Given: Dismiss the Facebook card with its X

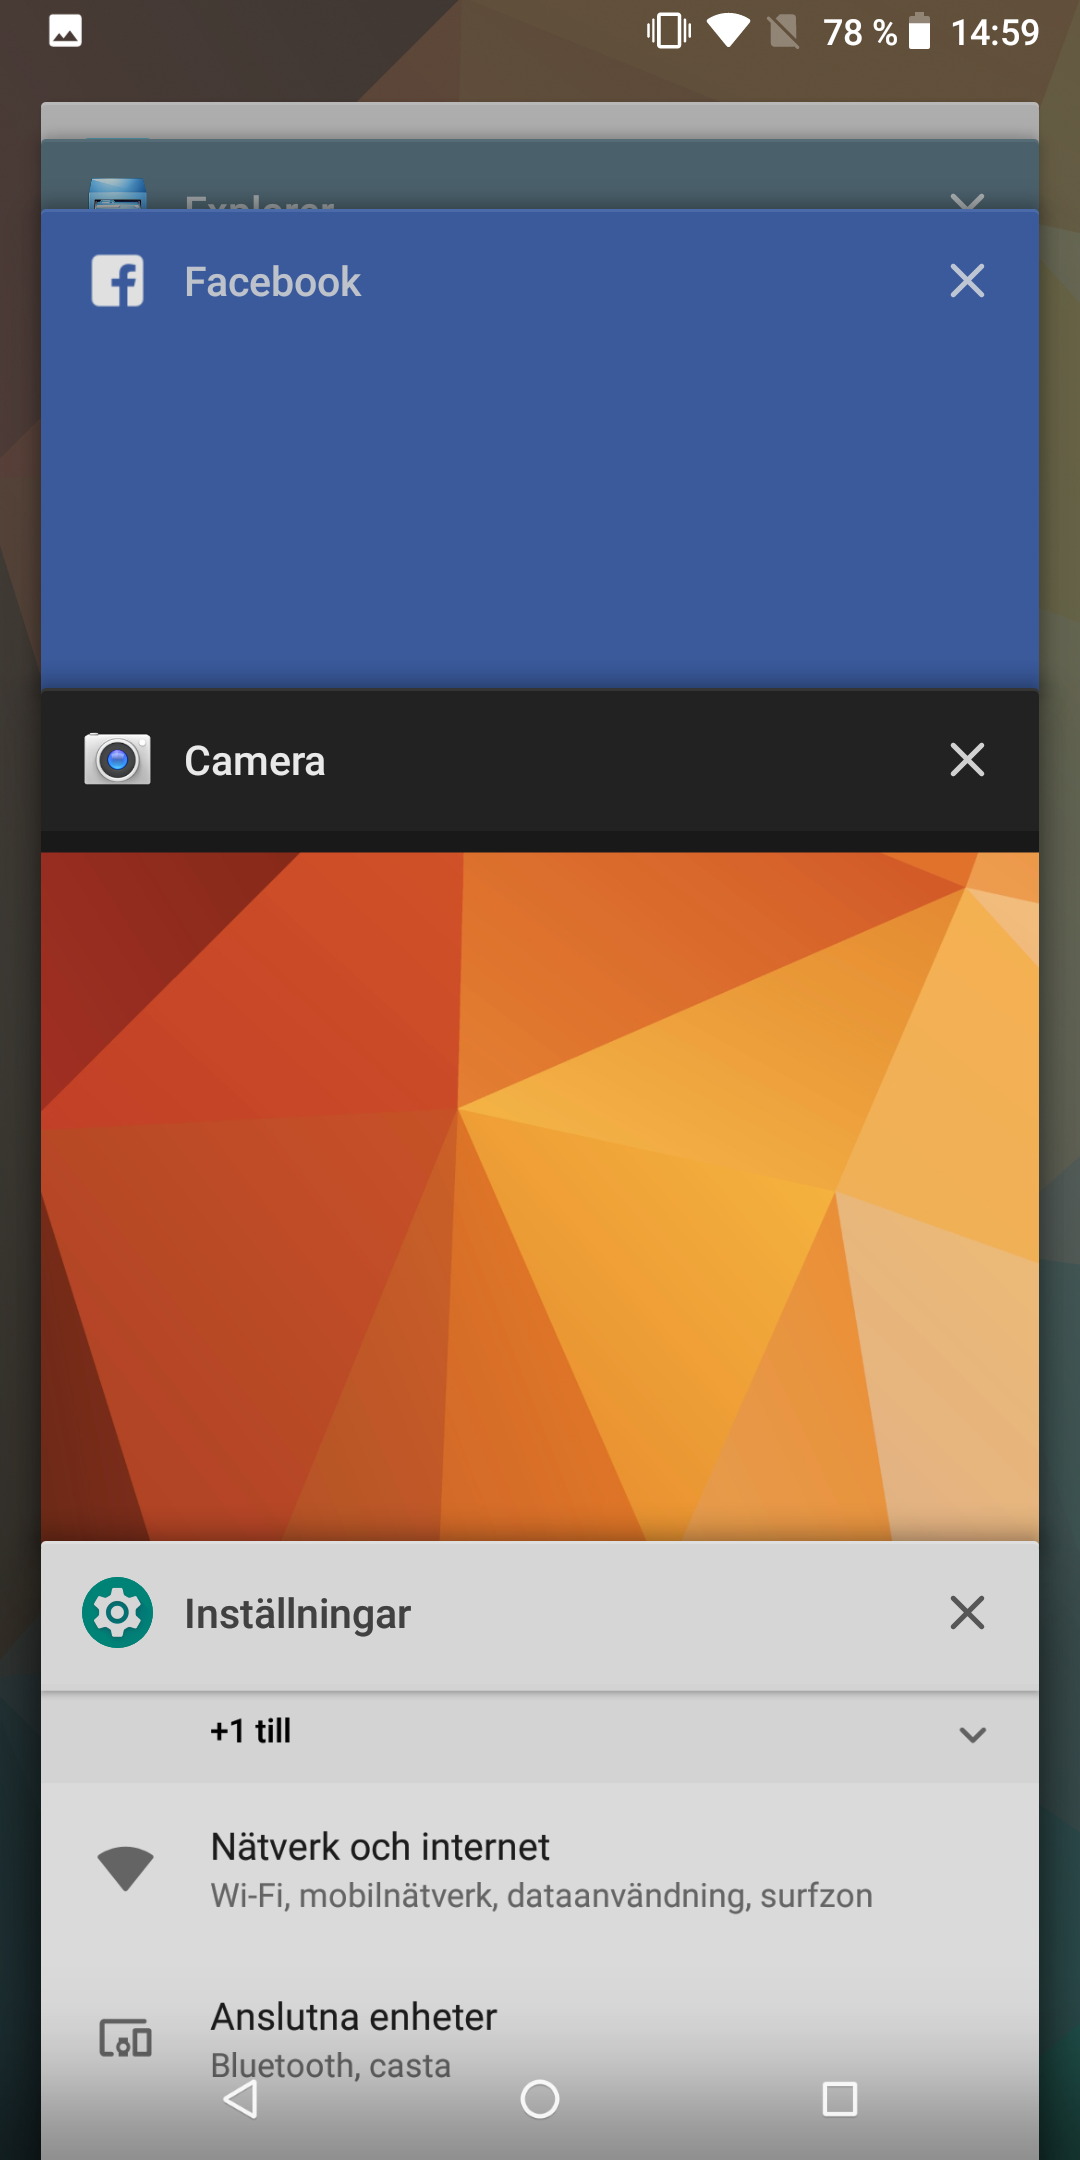Looking at the screenshot, I should pos(967,281).
